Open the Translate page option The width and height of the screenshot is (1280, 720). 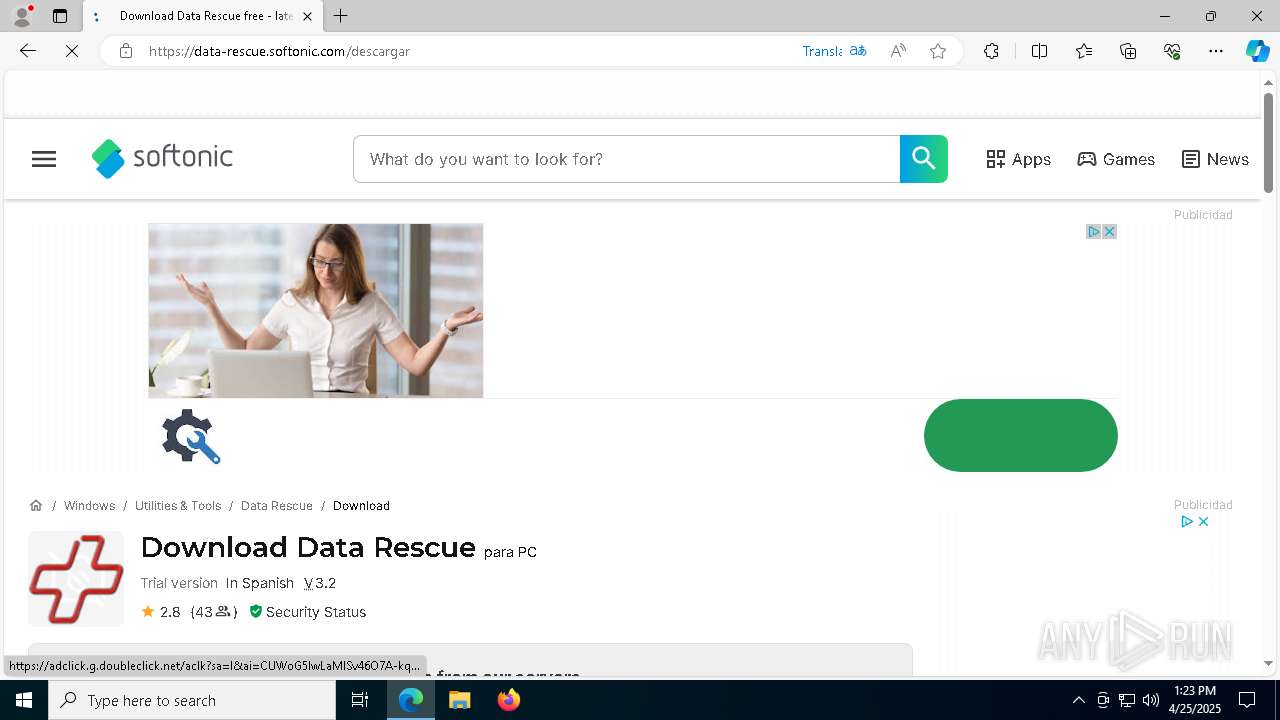(834, 51)
